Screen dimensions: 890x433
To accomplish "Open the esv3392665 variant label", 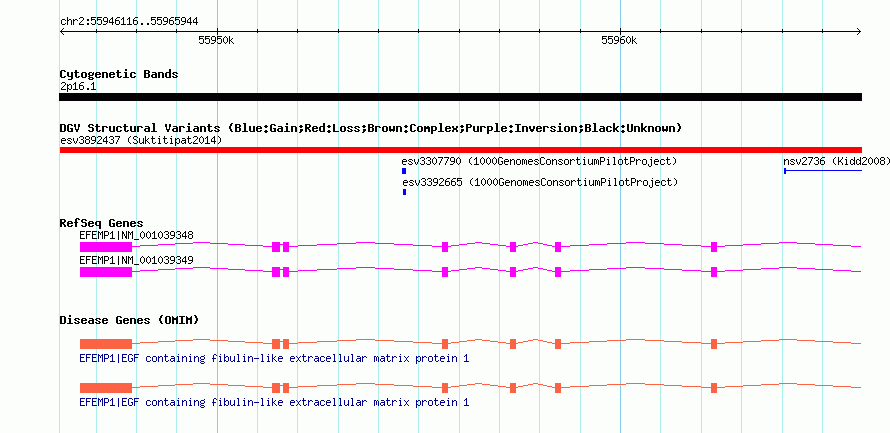I will coord(540,182).
